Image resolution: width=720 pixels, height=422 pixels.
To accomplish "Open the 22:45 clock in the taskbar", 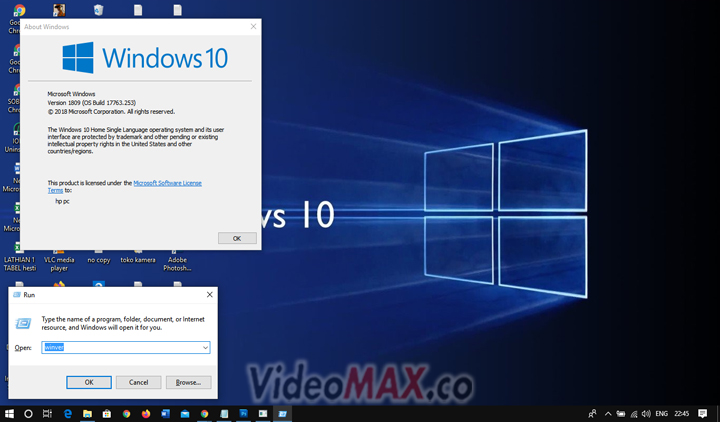I will tap(681, 414).
